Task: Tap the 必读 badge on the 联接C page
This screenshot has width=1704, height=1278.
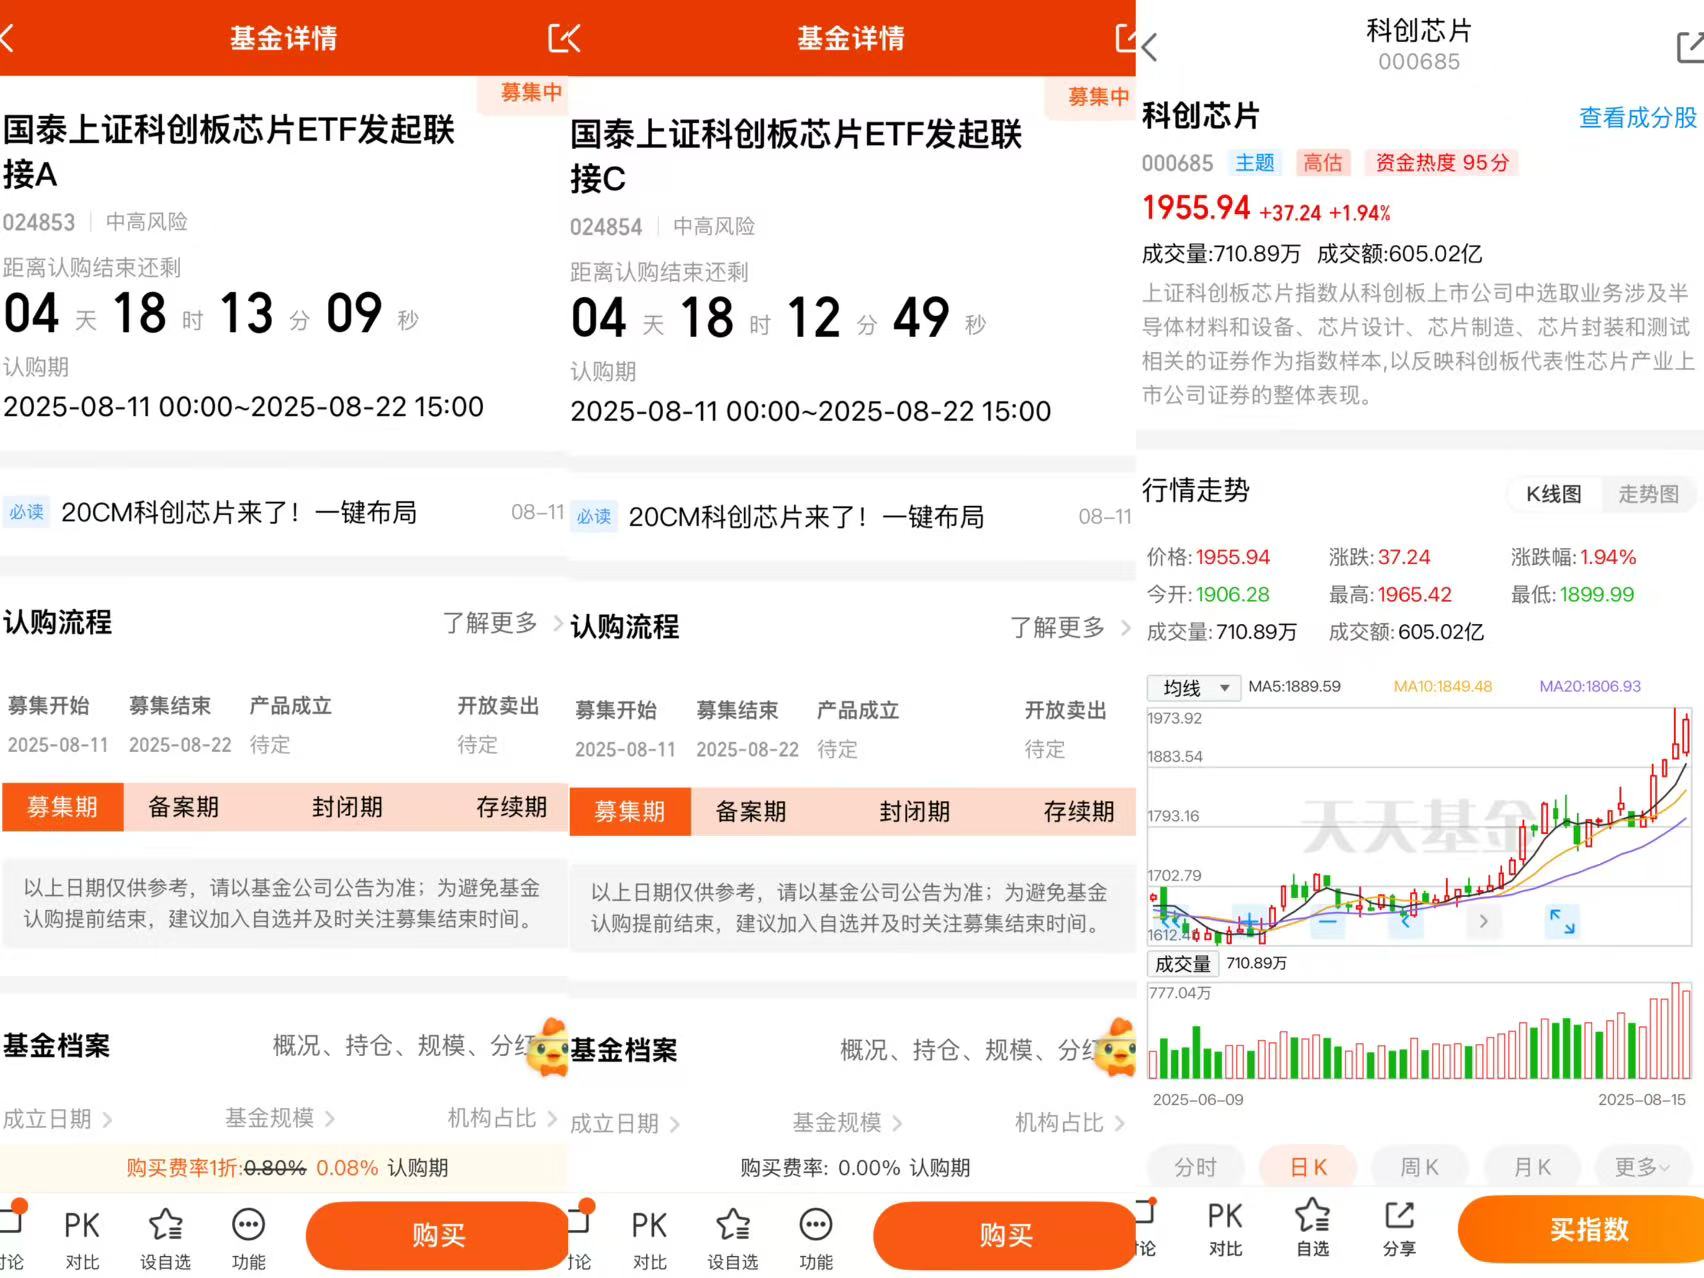Action: coord(594,517)
